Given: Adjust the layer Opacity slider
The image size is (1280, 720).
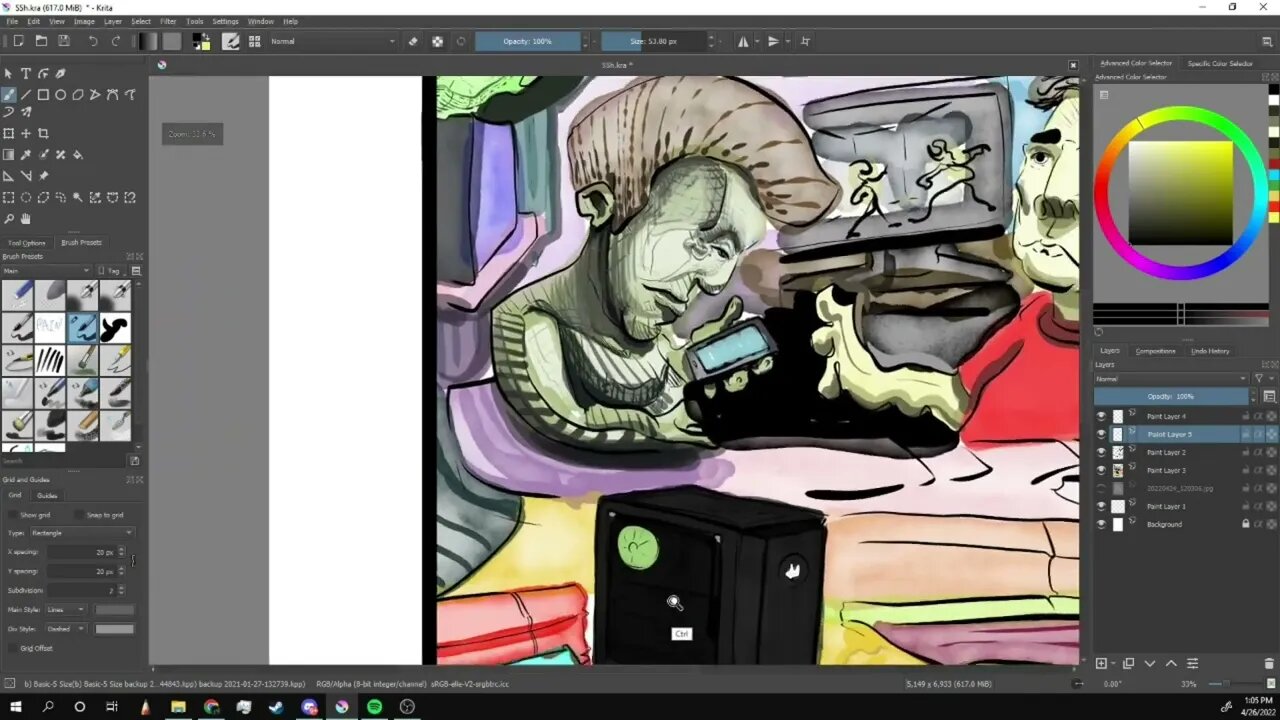Looking at the screenshot, I should tap(1171, 397).
